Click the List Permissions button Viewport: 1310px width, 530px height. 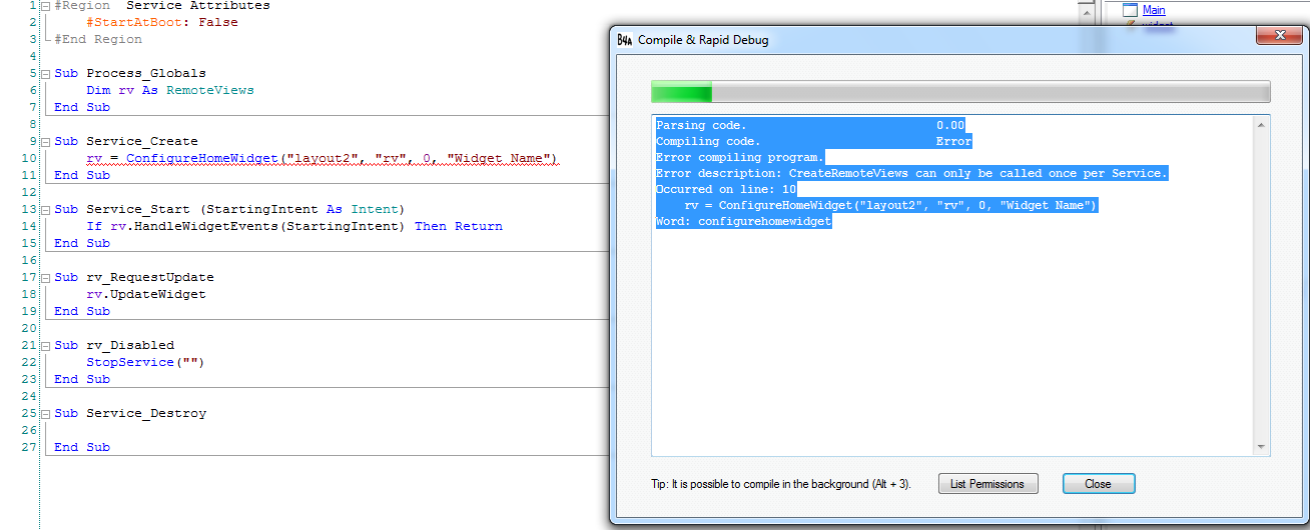click(x=988, y=484)
